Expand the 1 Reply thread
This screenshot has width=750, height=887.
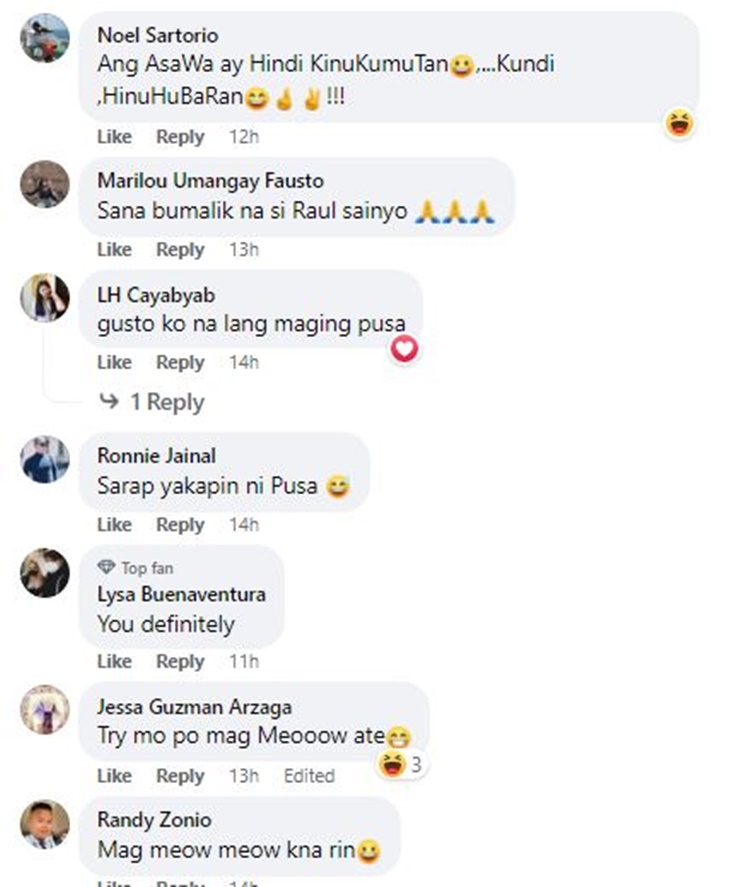[x=167, y=402]
